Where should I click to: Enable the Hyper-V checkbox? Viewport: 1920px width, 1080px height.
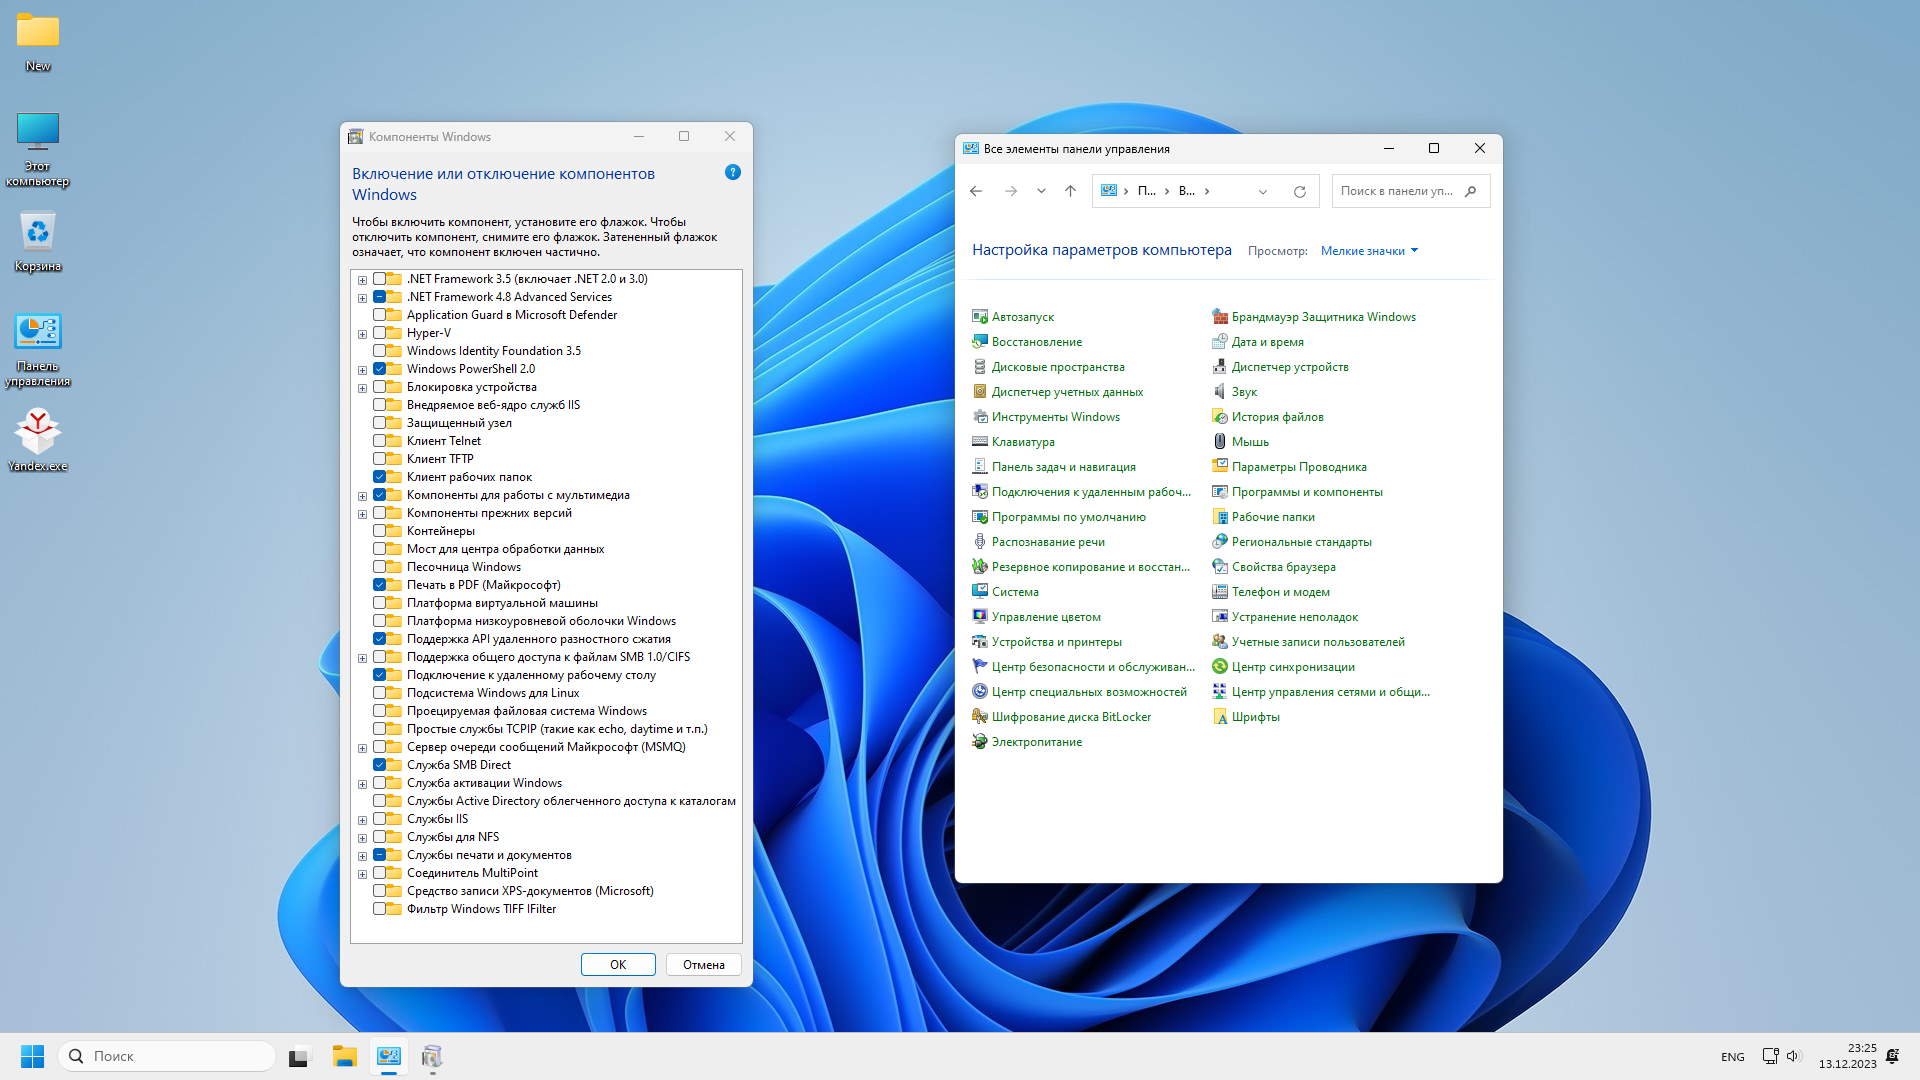point(380,333)
